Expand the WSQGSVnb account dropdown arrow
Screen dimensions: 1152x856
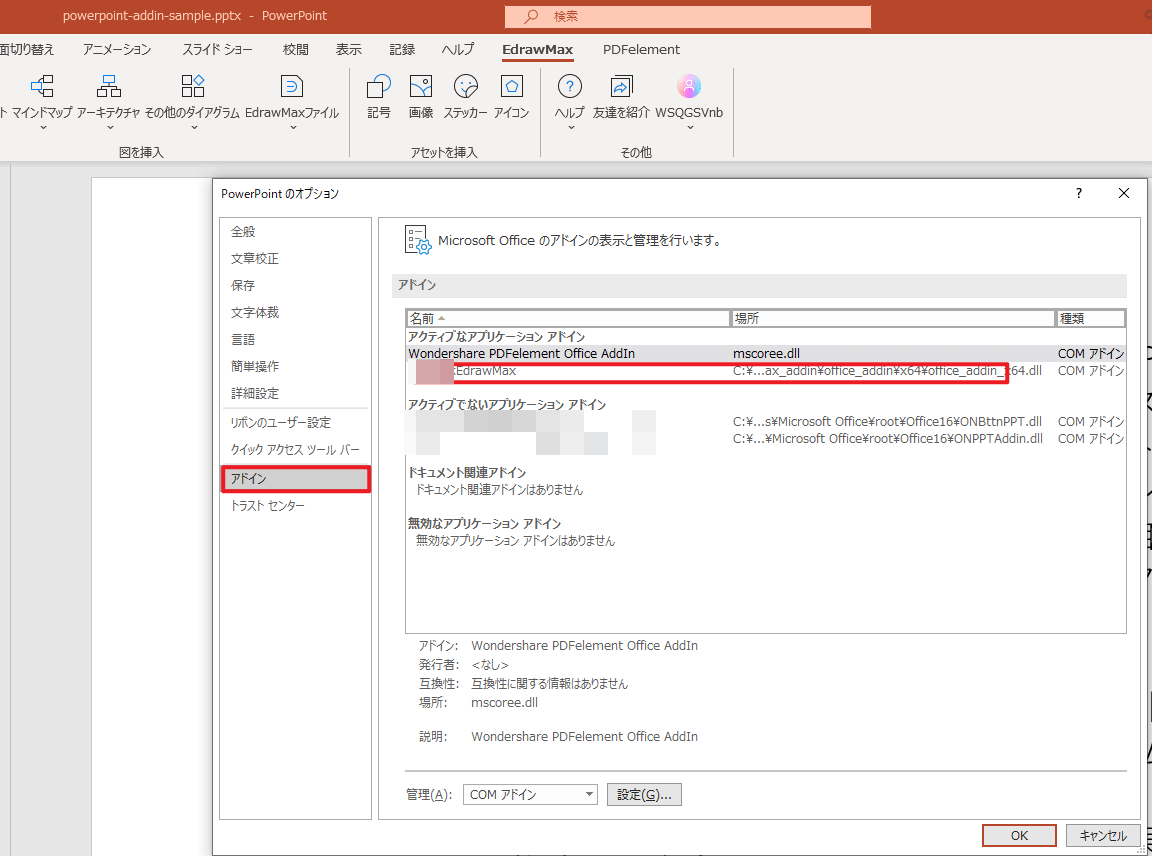pos(690,128)
